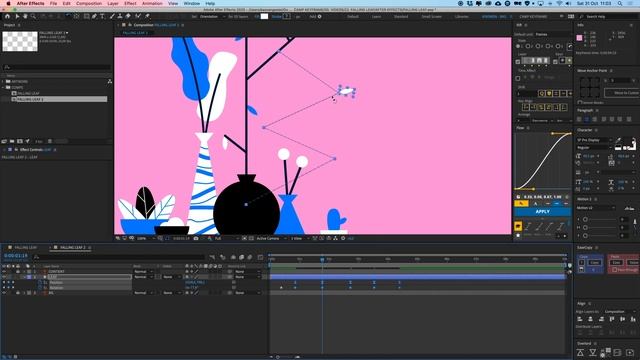Select FALLING LEAF comp in Project panel
This screenshot has height=360, width=640.
coord(28,93)
